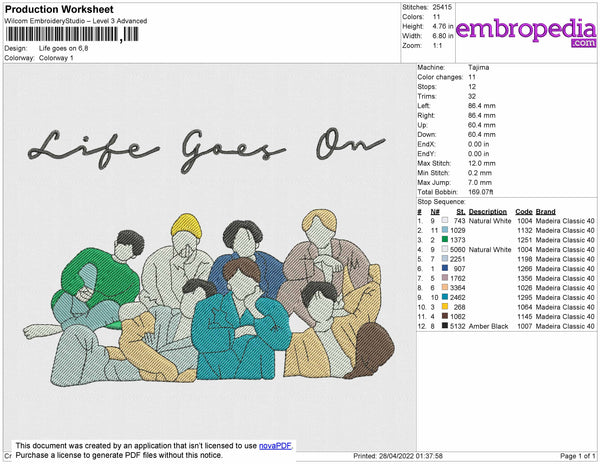The width and height of the screenshot is (600, 464).
Task: Click the 'N#' column header
Action: coord(435,212)
